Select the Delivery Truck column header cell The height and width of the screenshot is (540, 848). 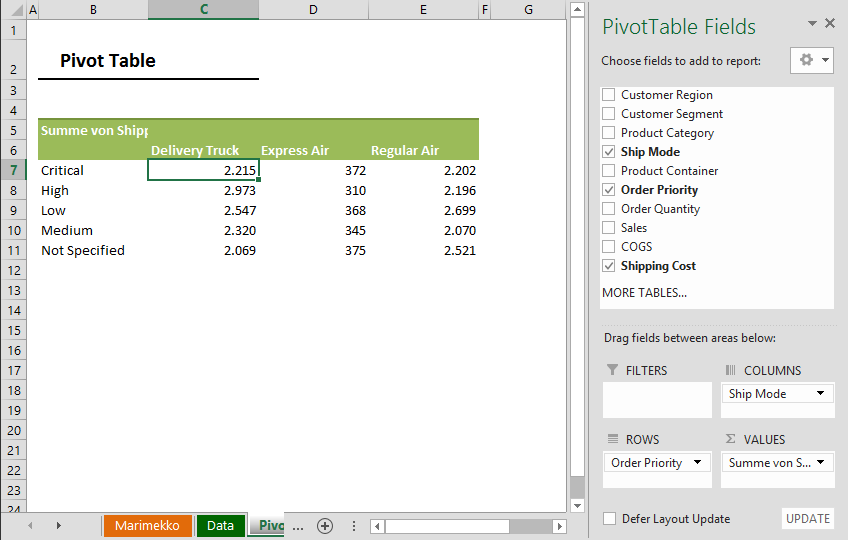tap(203, 150)
